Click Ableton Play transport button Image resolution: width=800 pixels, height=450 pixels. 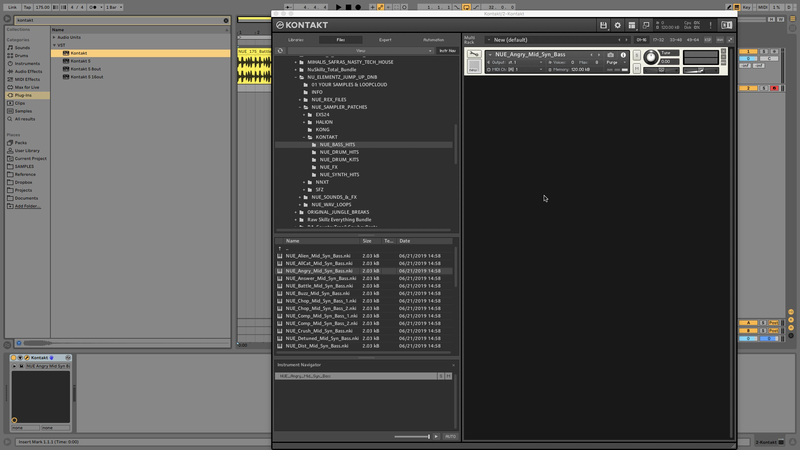pos(338,7)
